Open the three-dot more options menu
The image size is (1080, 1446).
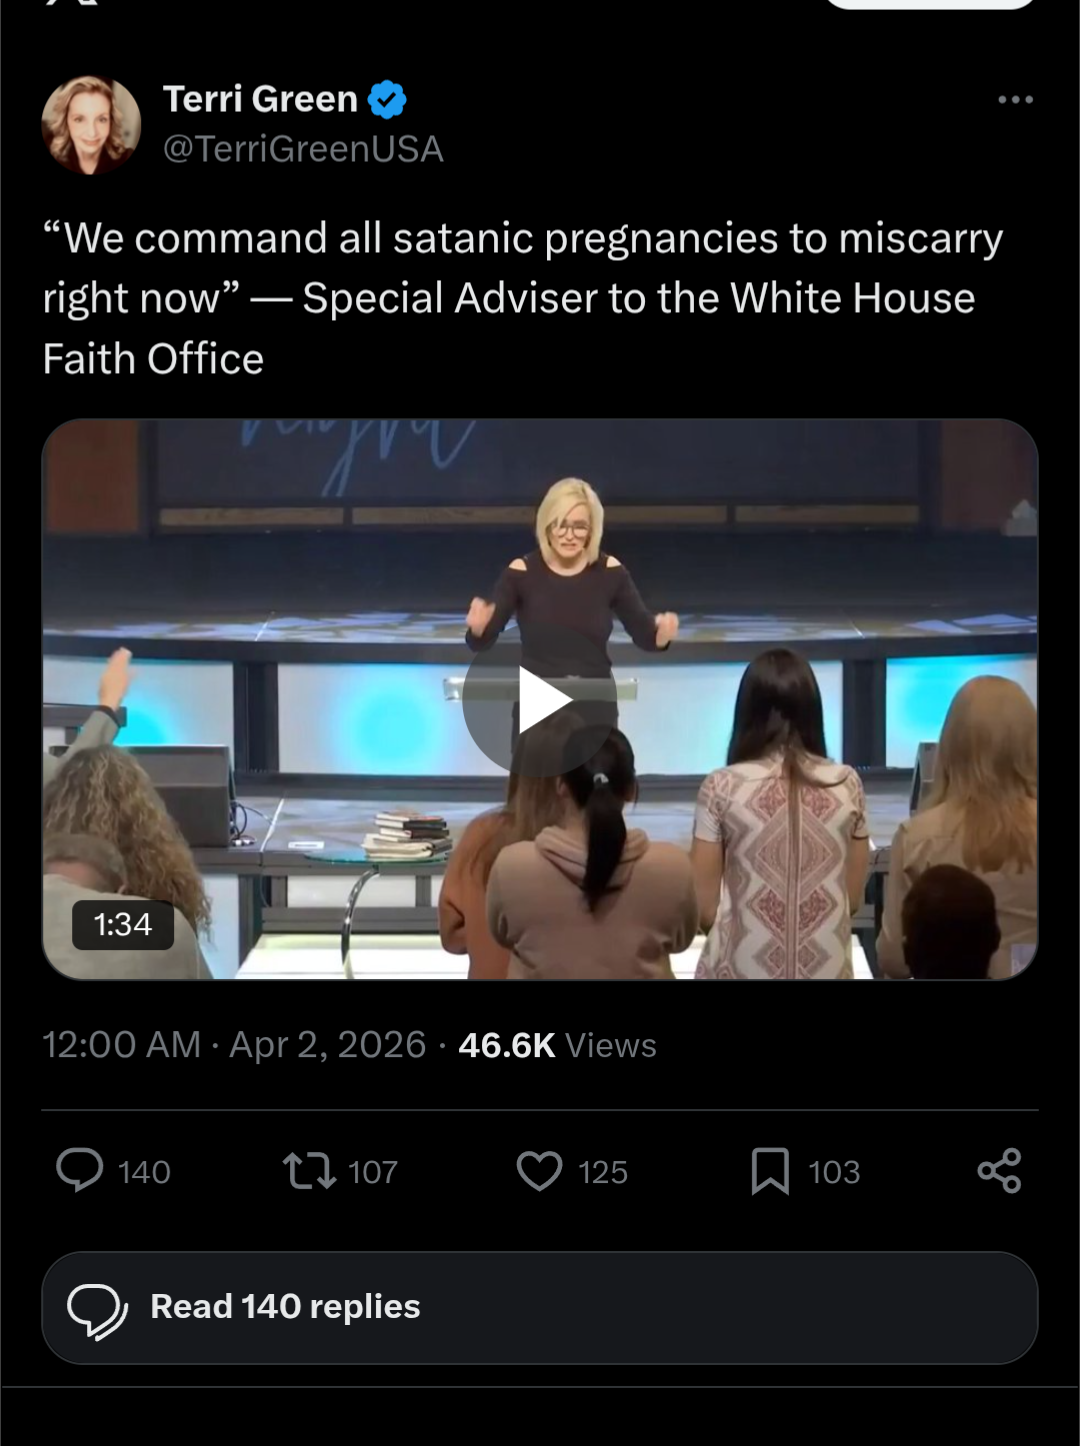pyautogui.click(x=1015, y=100)
